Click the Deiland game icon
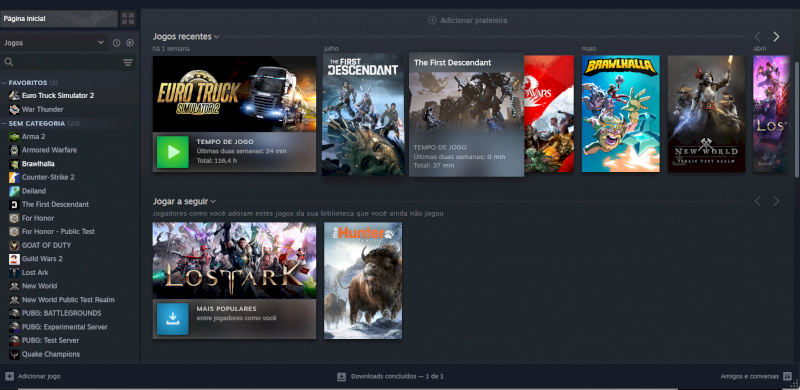800x390 pixels. tap(14, 191)
